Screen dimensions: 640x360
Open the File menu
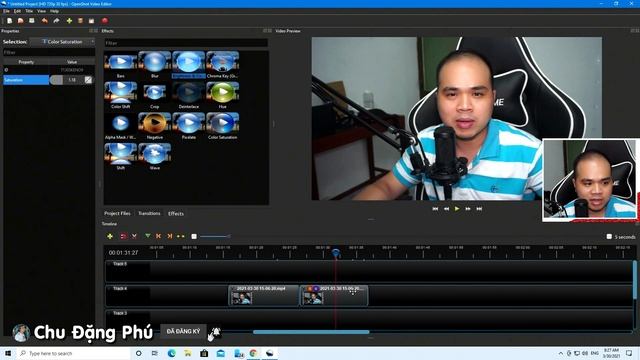[6, 11]
